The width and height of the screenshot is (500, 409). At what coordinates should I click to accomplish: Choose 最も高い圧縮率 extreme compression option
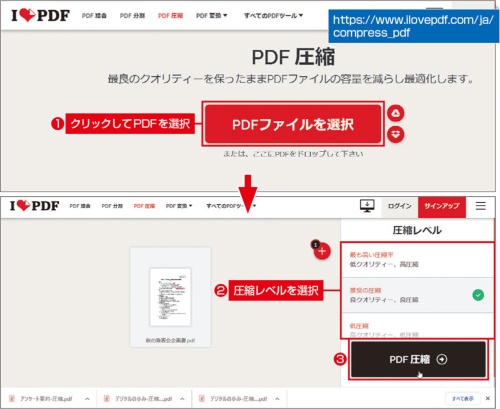(417, 260)
